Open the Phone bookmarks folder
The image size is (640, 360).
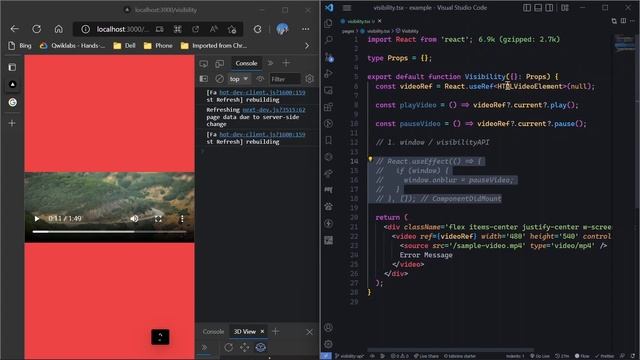[158, 46]
